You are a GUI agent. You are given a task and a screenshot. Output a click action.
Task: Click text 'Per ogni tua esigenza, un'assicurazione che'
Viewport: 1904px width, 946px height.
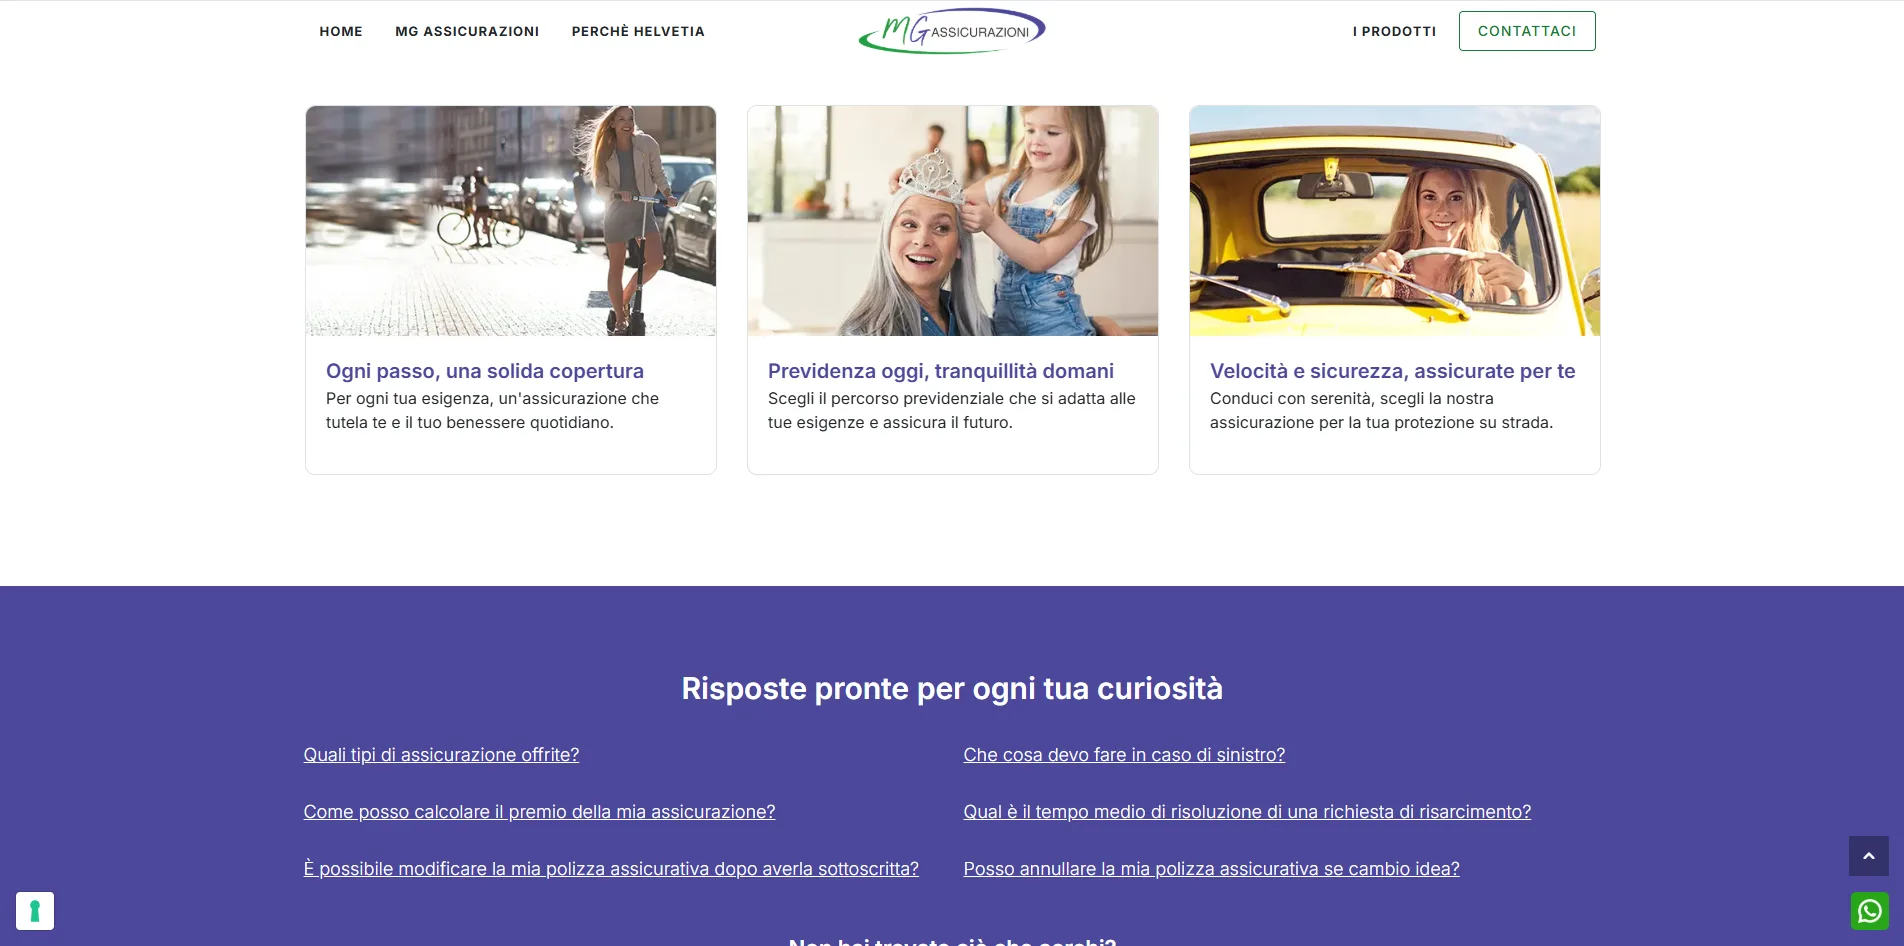coord(492,398)
